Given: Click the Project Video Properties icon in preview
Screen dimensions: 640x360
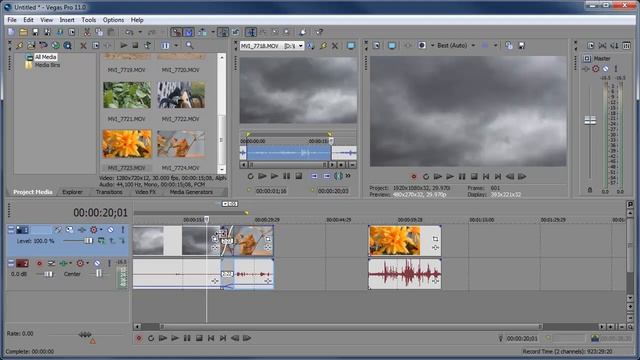Looking at the screenshot, I should click(x=376, y=45).
